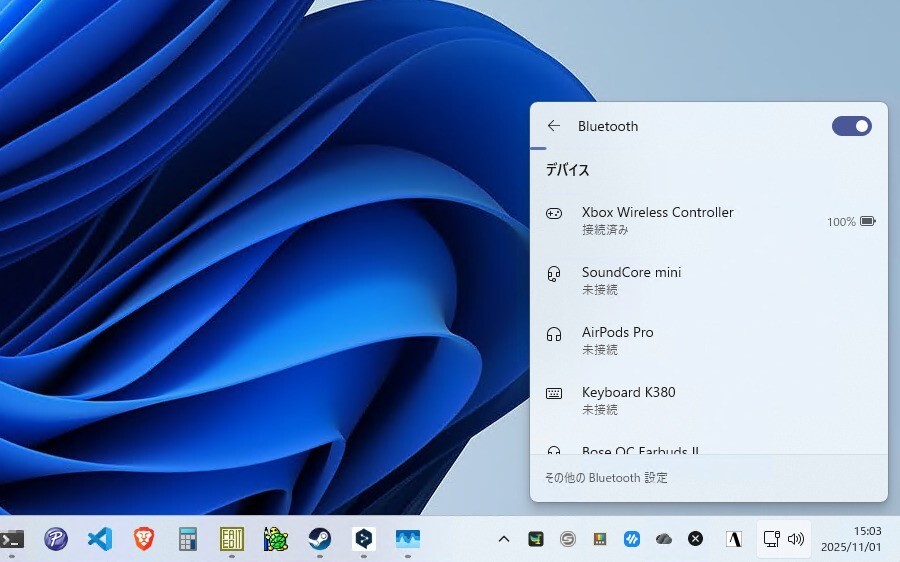900x562 pixels.
Task: Click the IME input mode indicator
Action: 735,539
